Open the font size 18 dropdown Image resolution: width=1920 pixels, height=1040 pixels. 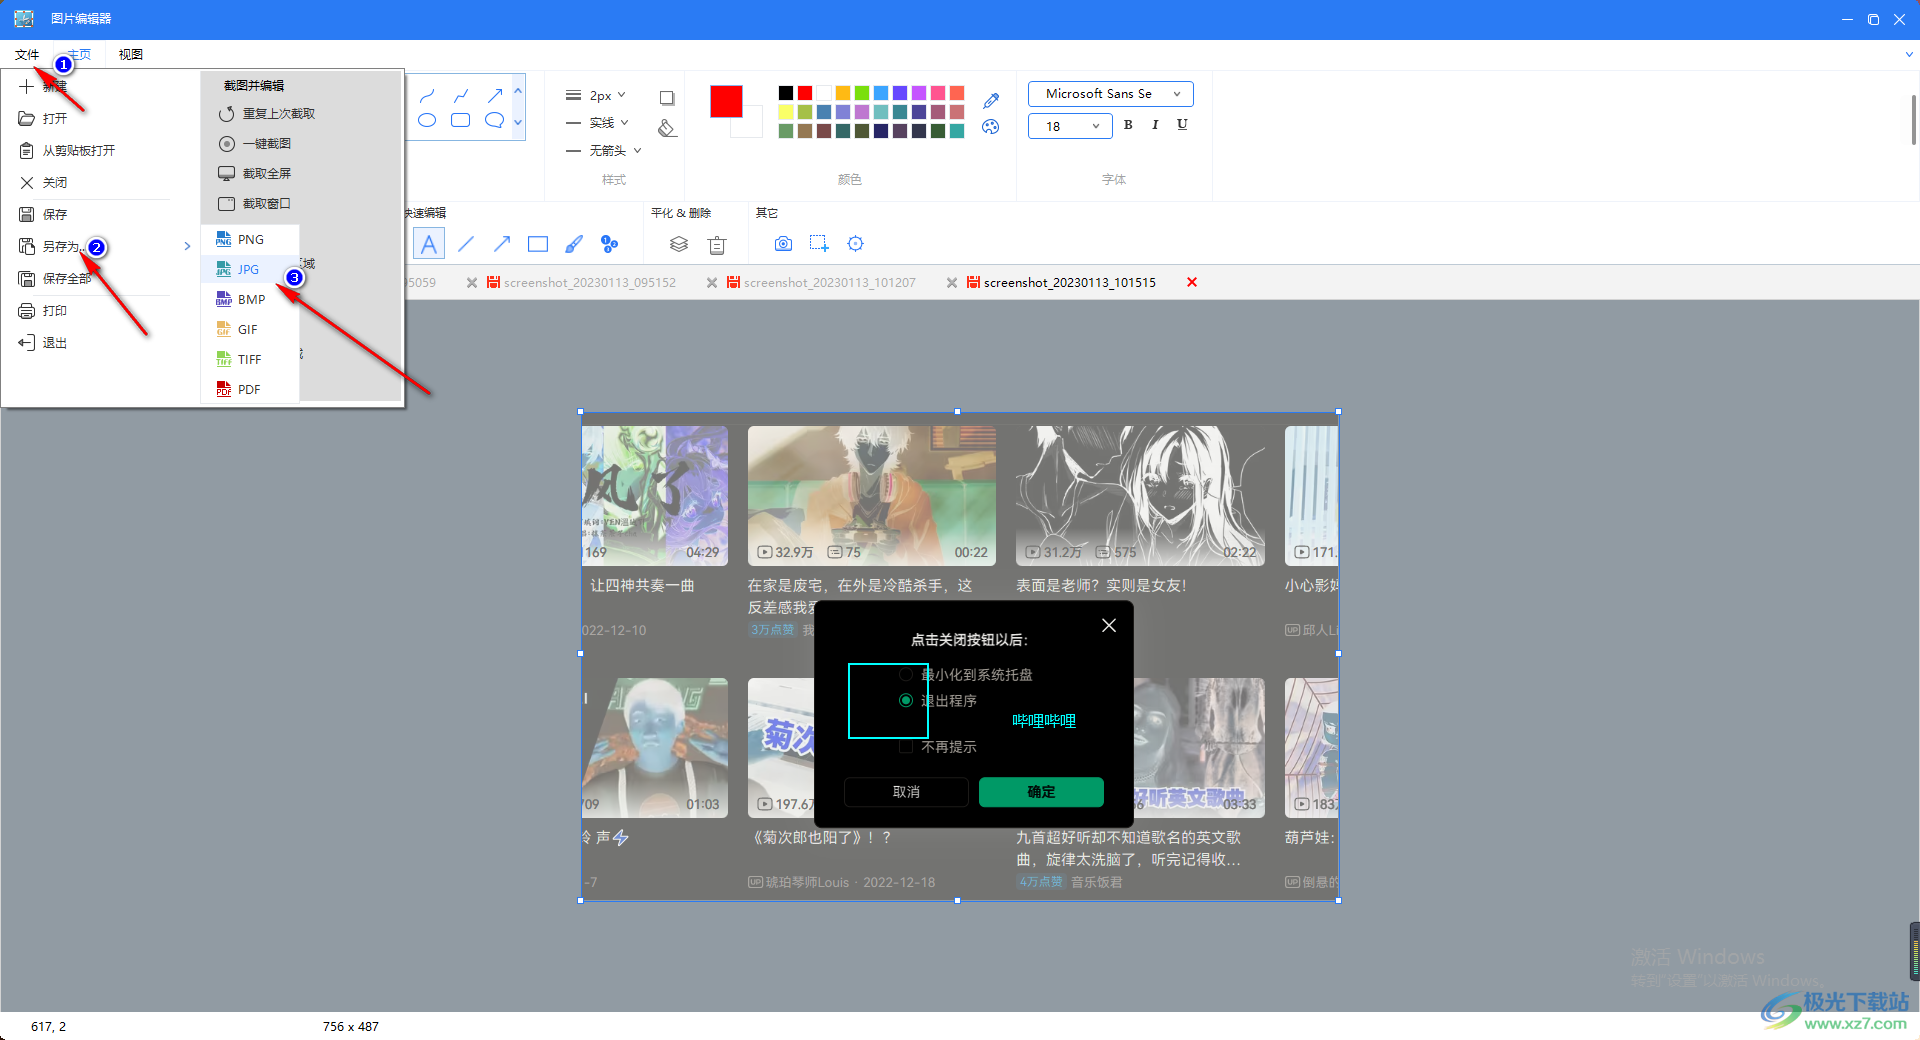click(x=1070, y=126)
